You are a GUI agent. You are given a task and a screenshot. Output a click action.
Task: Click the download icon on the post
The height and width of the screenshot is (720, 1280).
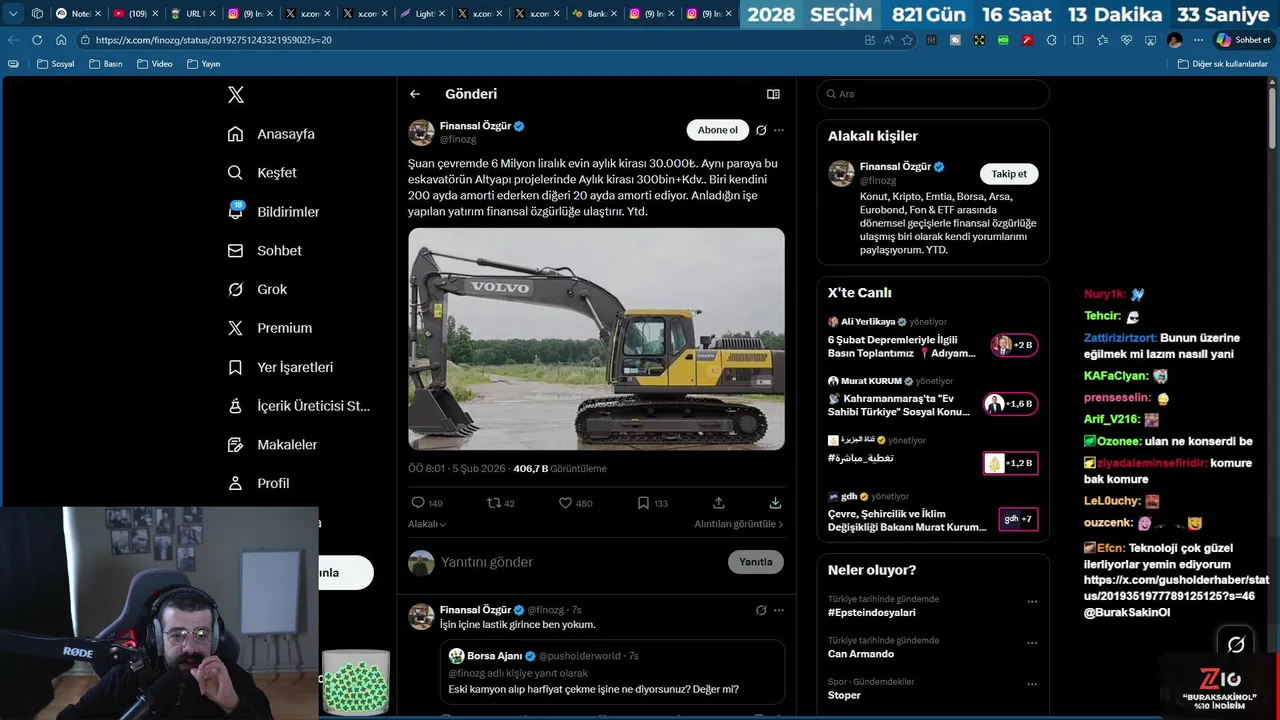(x=775, y=503)
